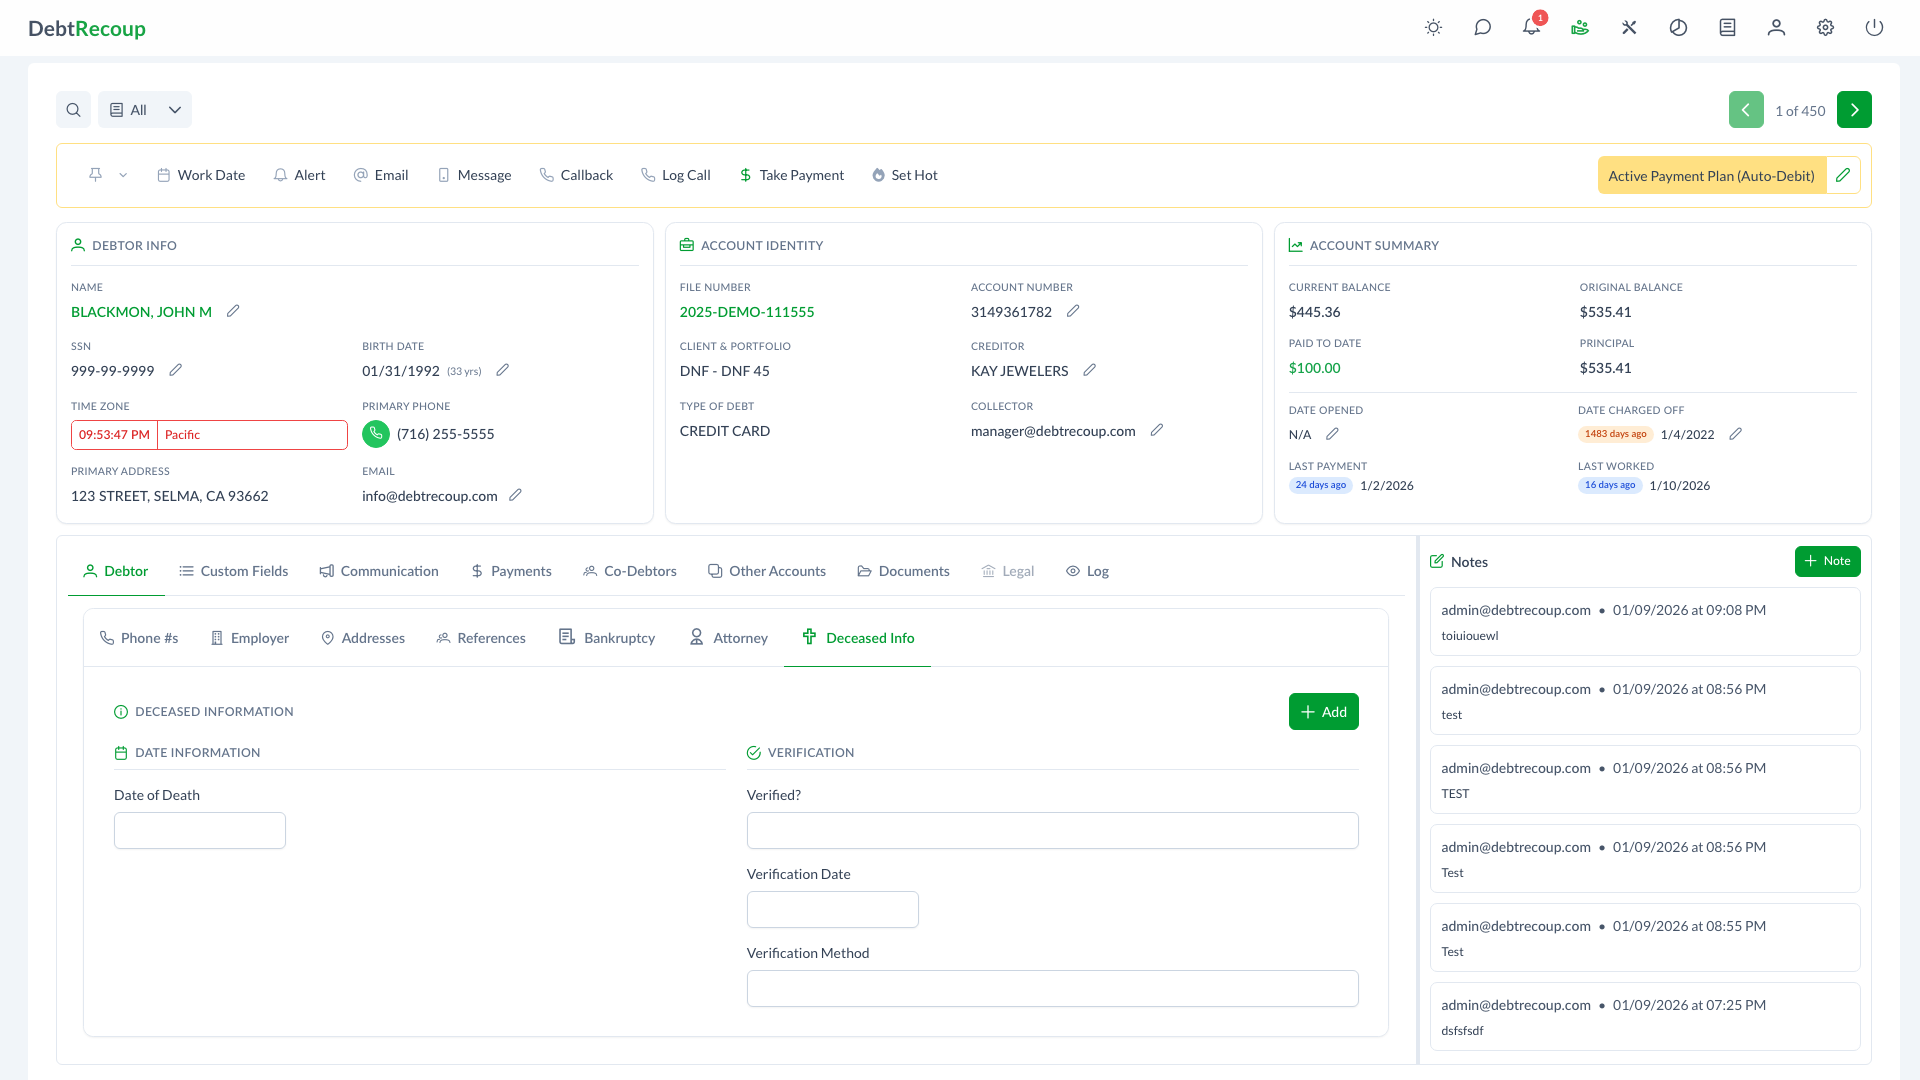Click Set Hot flame action
This screenshot has height=1080, width=1920.
(x=904, y=175)
